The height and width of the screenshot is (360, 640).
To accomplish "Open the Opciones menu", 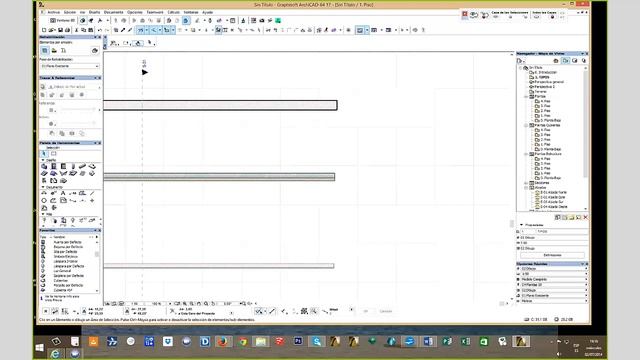I will click(x=135, y=12).
